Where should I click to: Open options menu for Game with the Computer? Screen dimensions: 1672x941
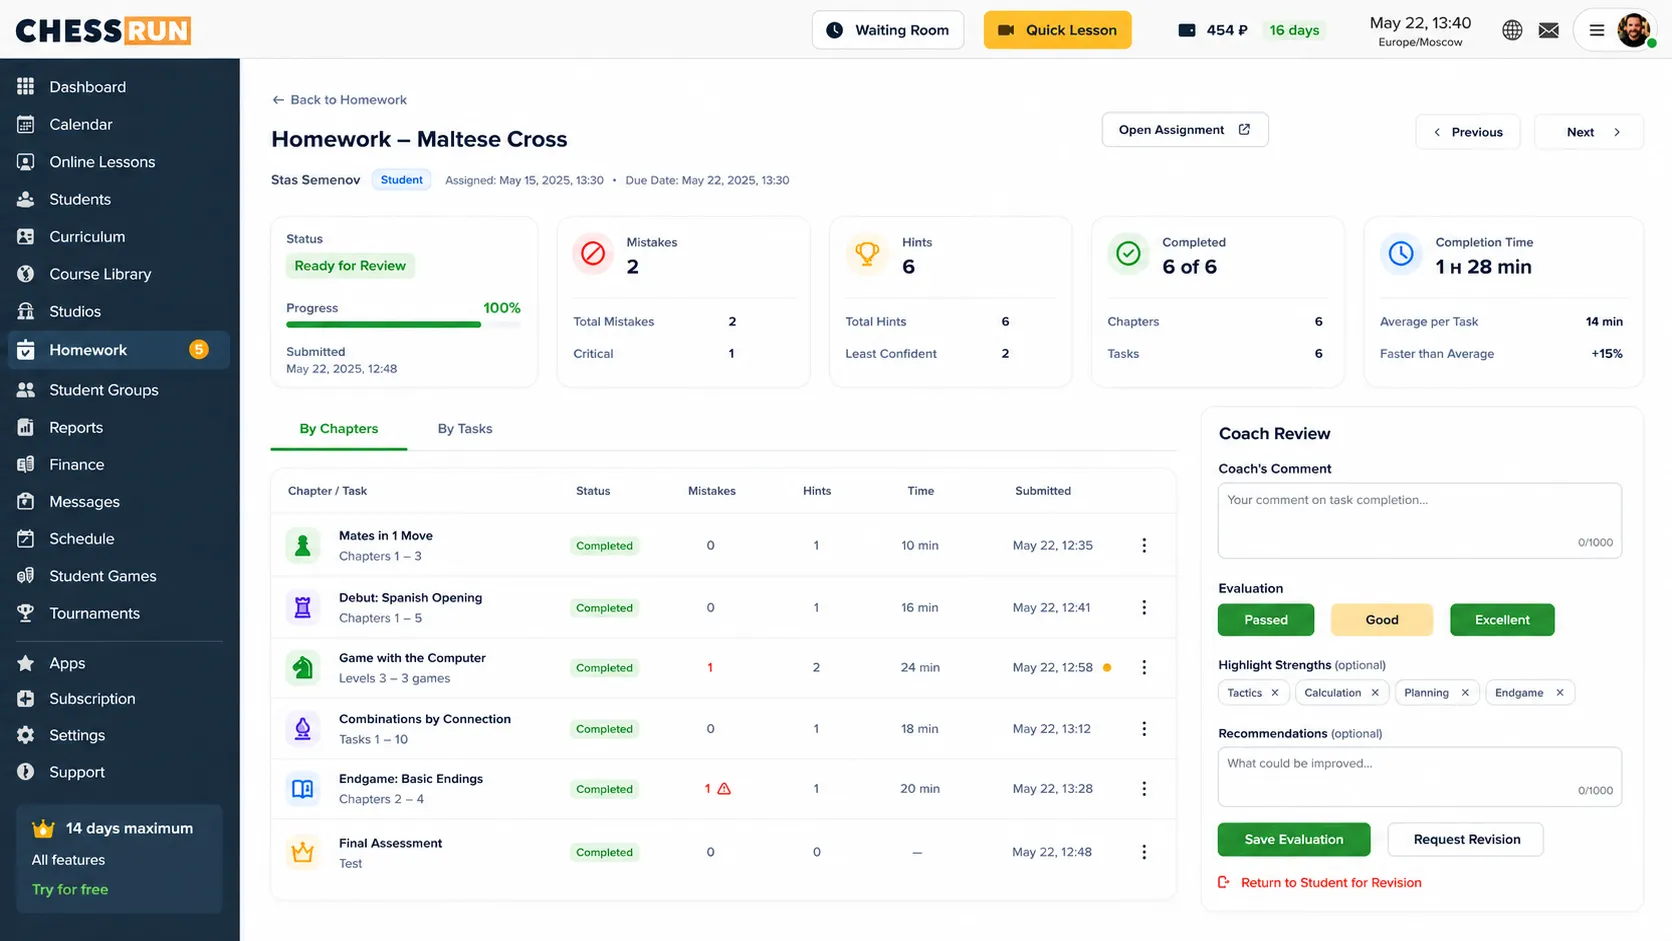click(1144, 667)
